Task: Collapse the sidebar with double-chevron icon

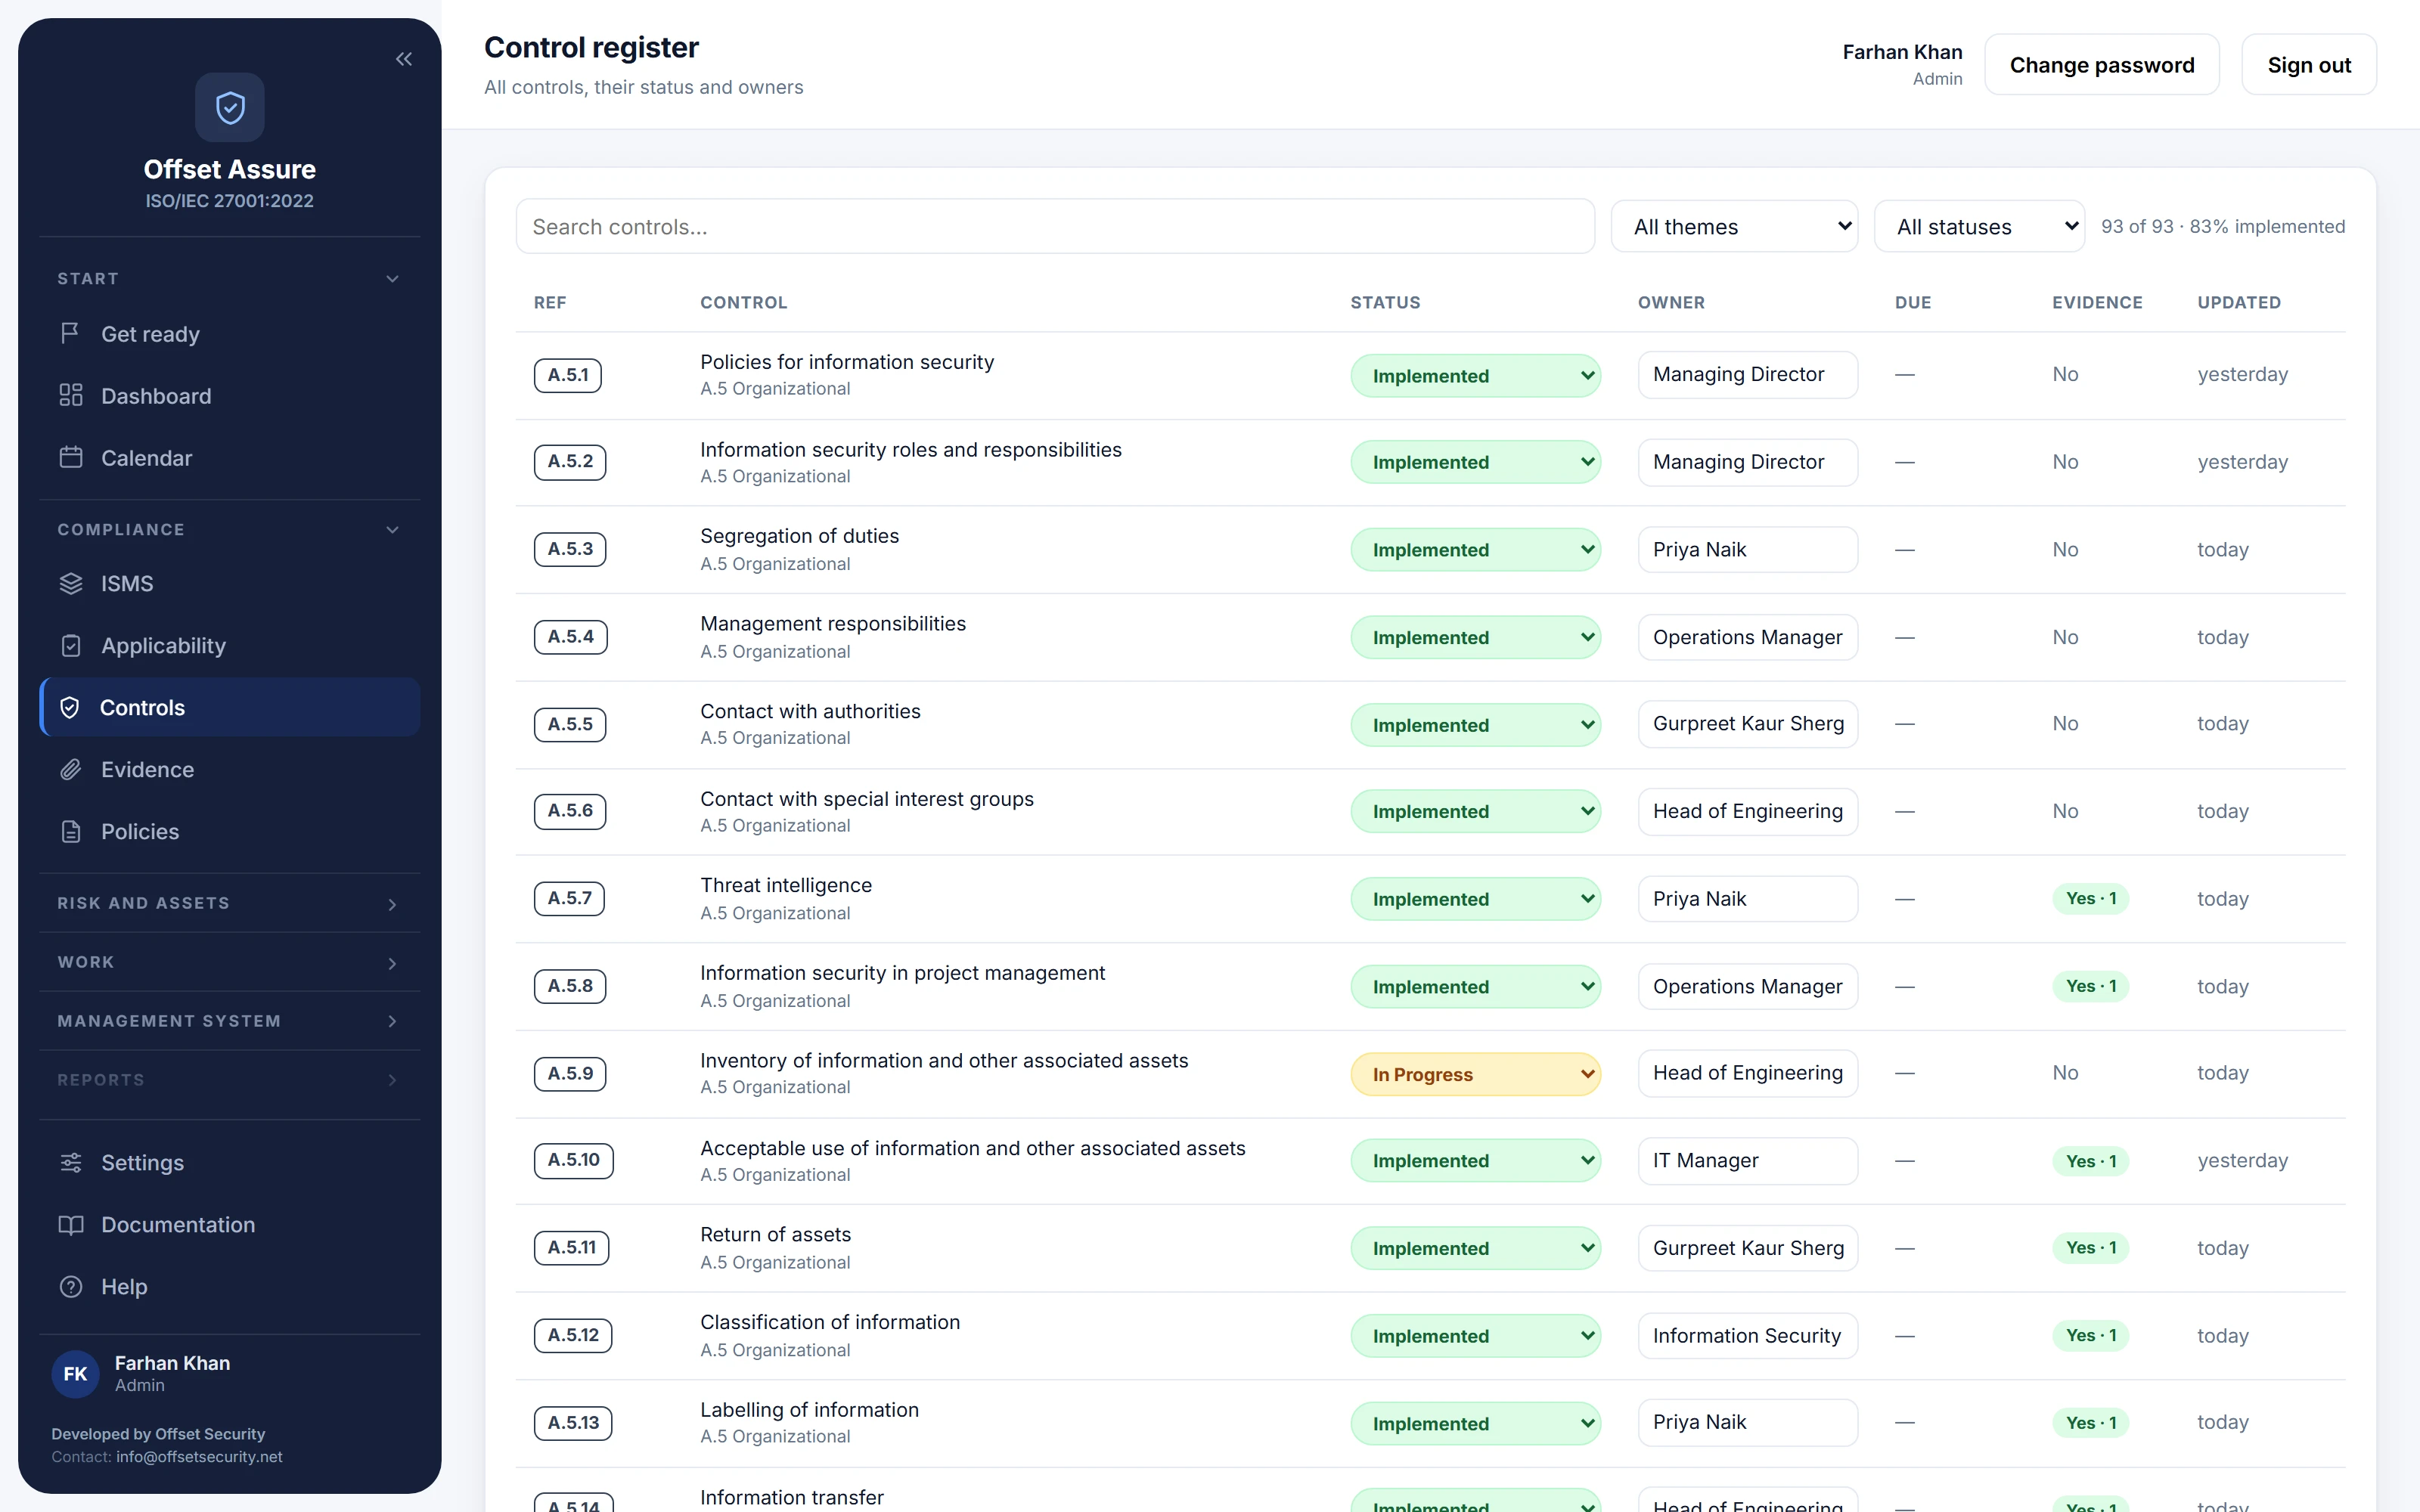Action: coord(404,59)
